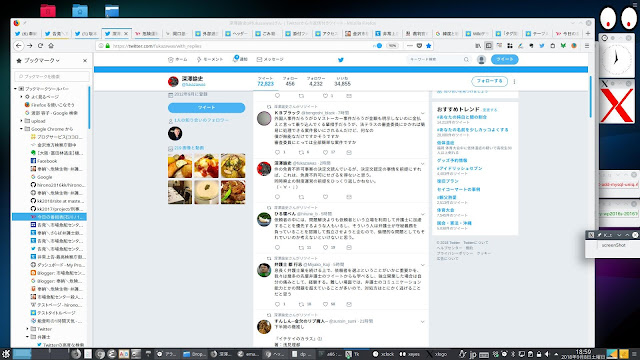Click the xeyes item in taskbar
Screen dimensions: 640x360
click(x=410, y=354)
